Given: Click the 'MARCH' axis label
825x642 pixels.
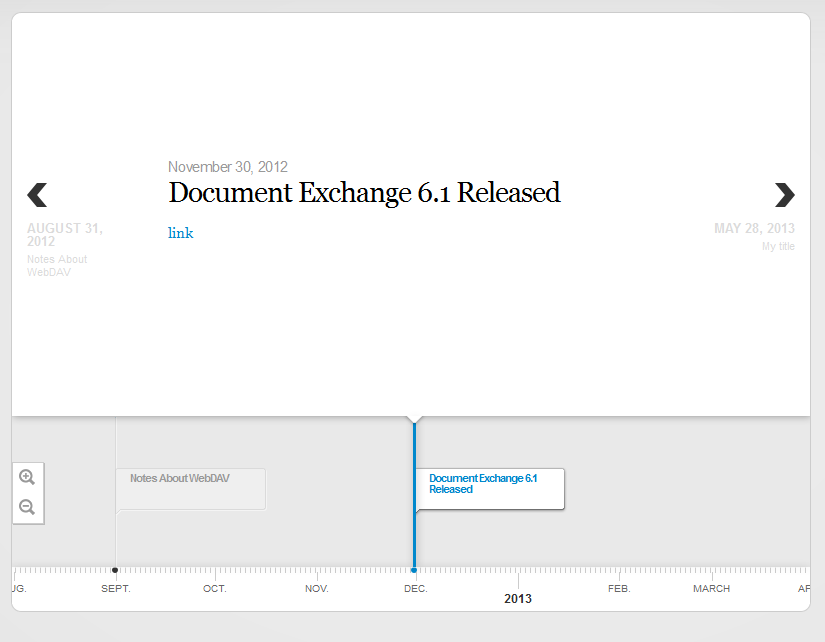Looking at the screenshot, I should [711, 589].
